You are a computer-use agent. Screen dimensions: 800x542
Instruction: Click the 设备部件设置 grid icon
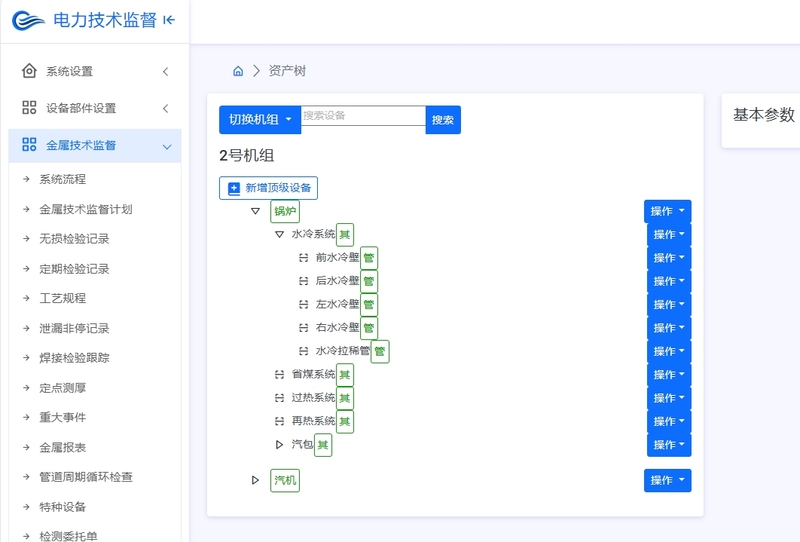[x=29, y=108]
